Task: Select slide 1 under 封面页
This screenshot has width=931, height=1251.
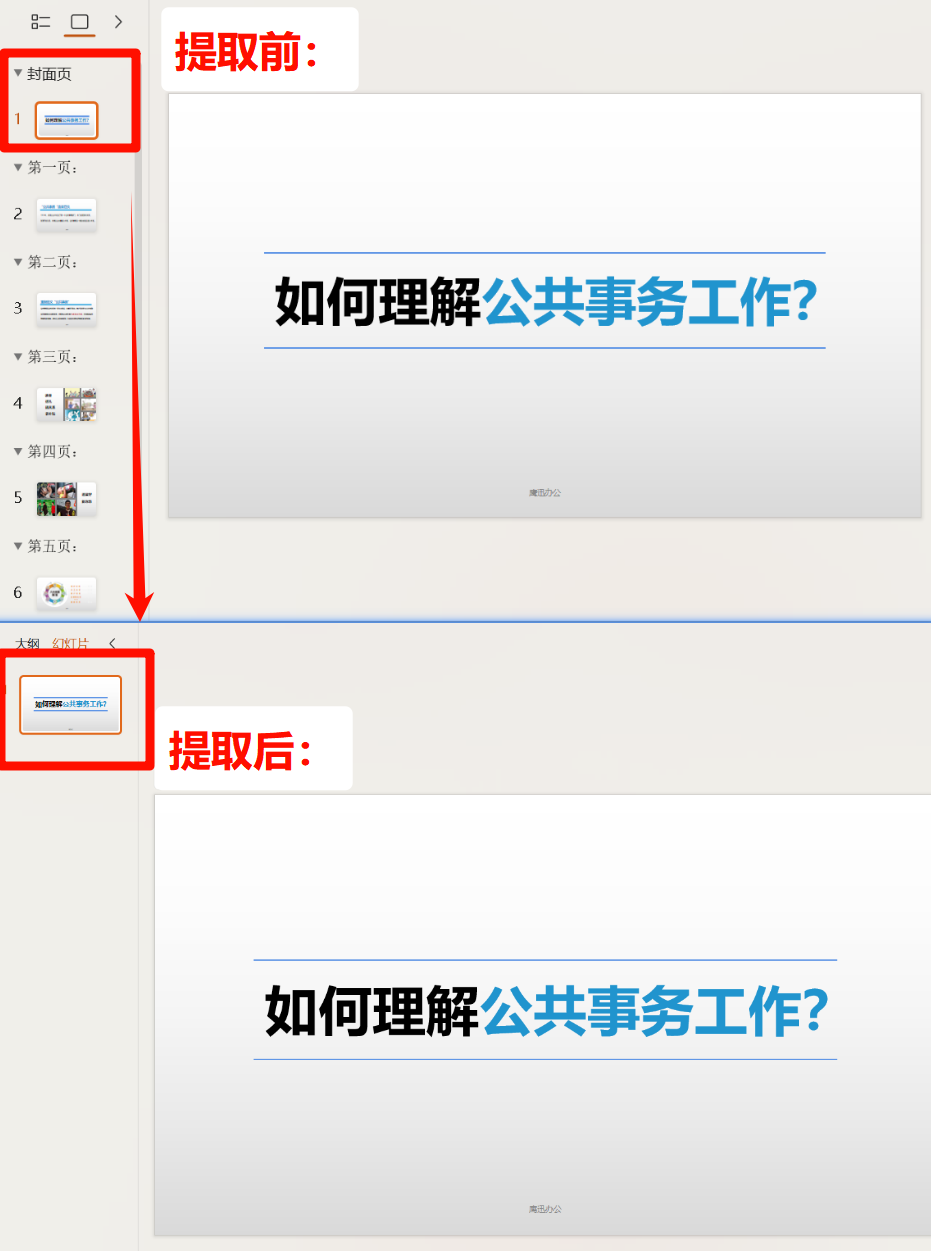Action: [67, 119]
